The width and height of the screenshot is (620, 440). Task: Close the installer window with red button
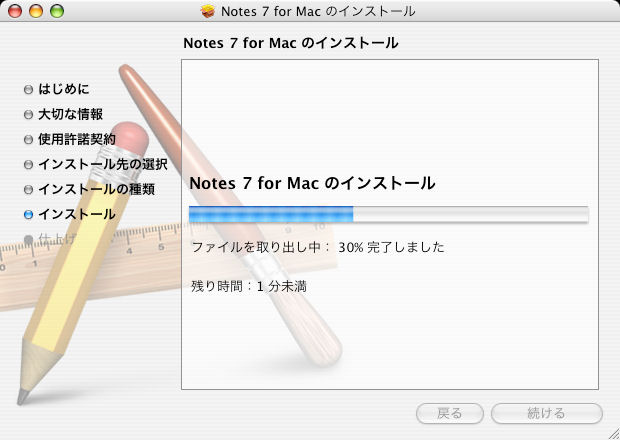pyautogui.click(x=15, y=11)
